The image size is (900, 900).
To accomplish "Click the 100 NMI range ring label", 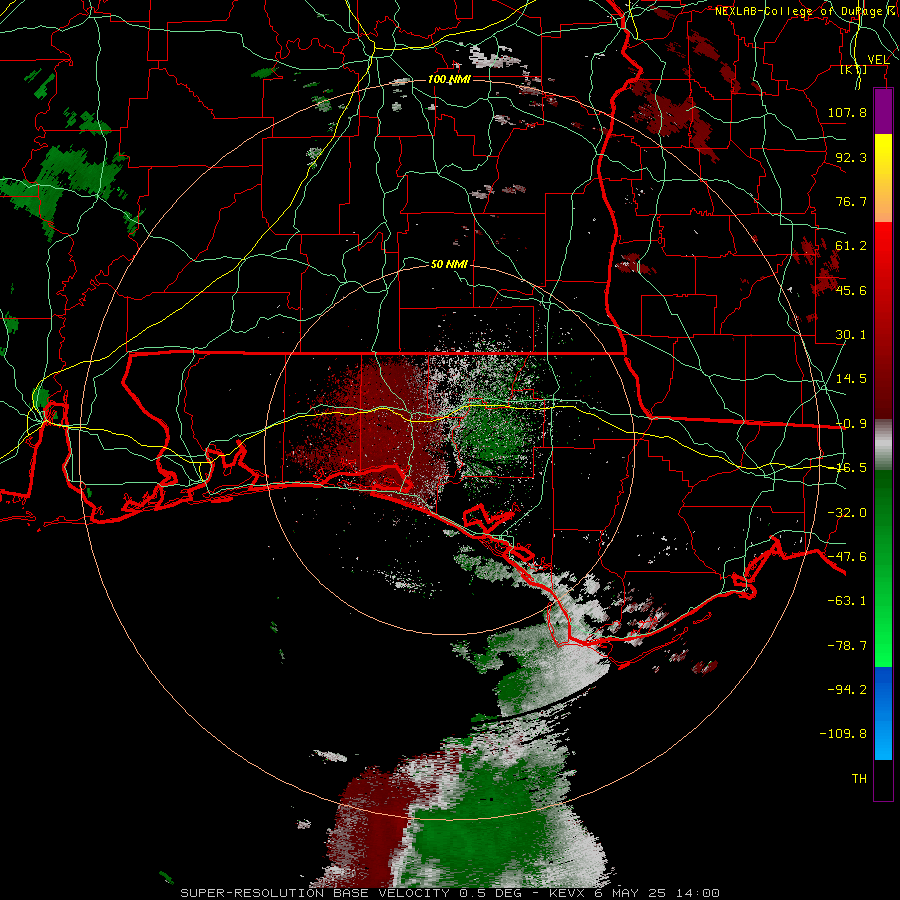I will 449,79.
